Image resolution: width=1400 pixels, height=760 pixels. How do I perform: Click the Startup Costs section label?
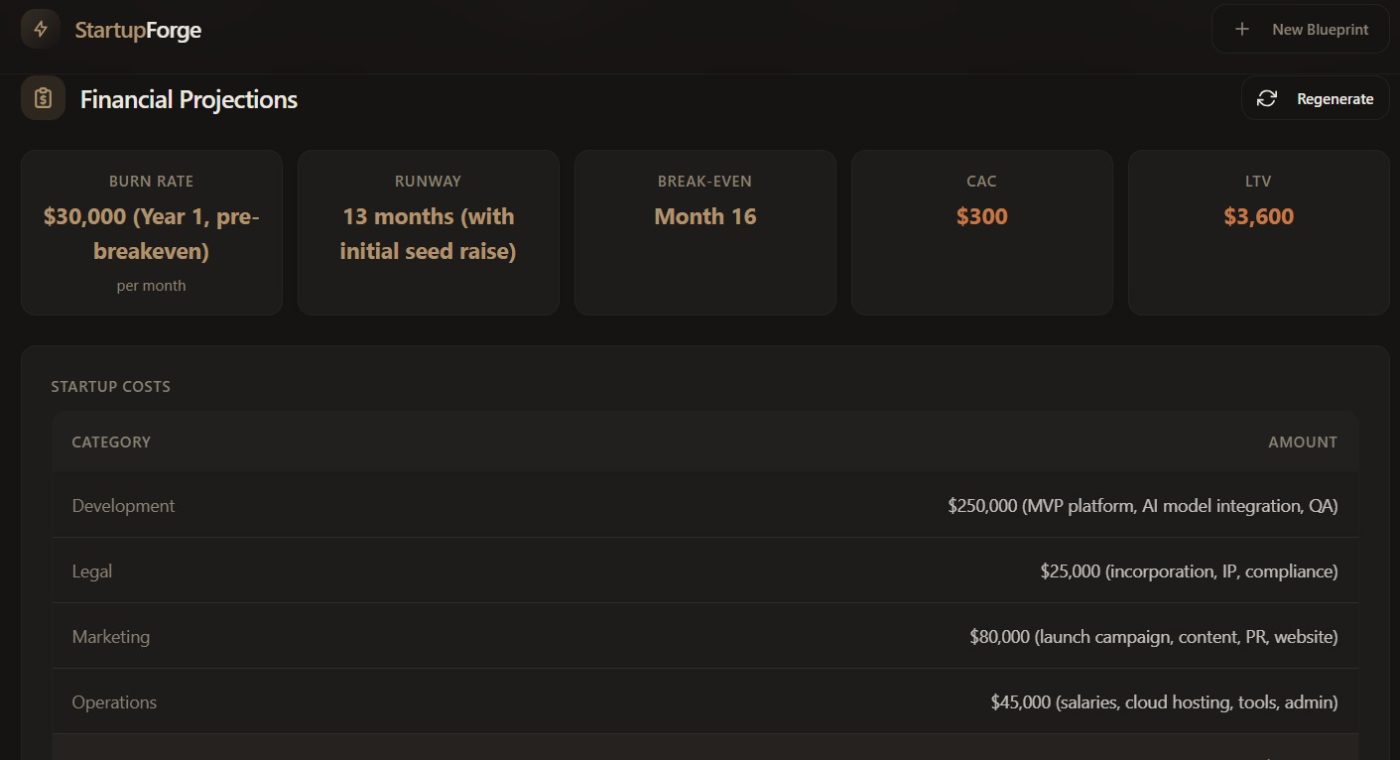(111, 386)
